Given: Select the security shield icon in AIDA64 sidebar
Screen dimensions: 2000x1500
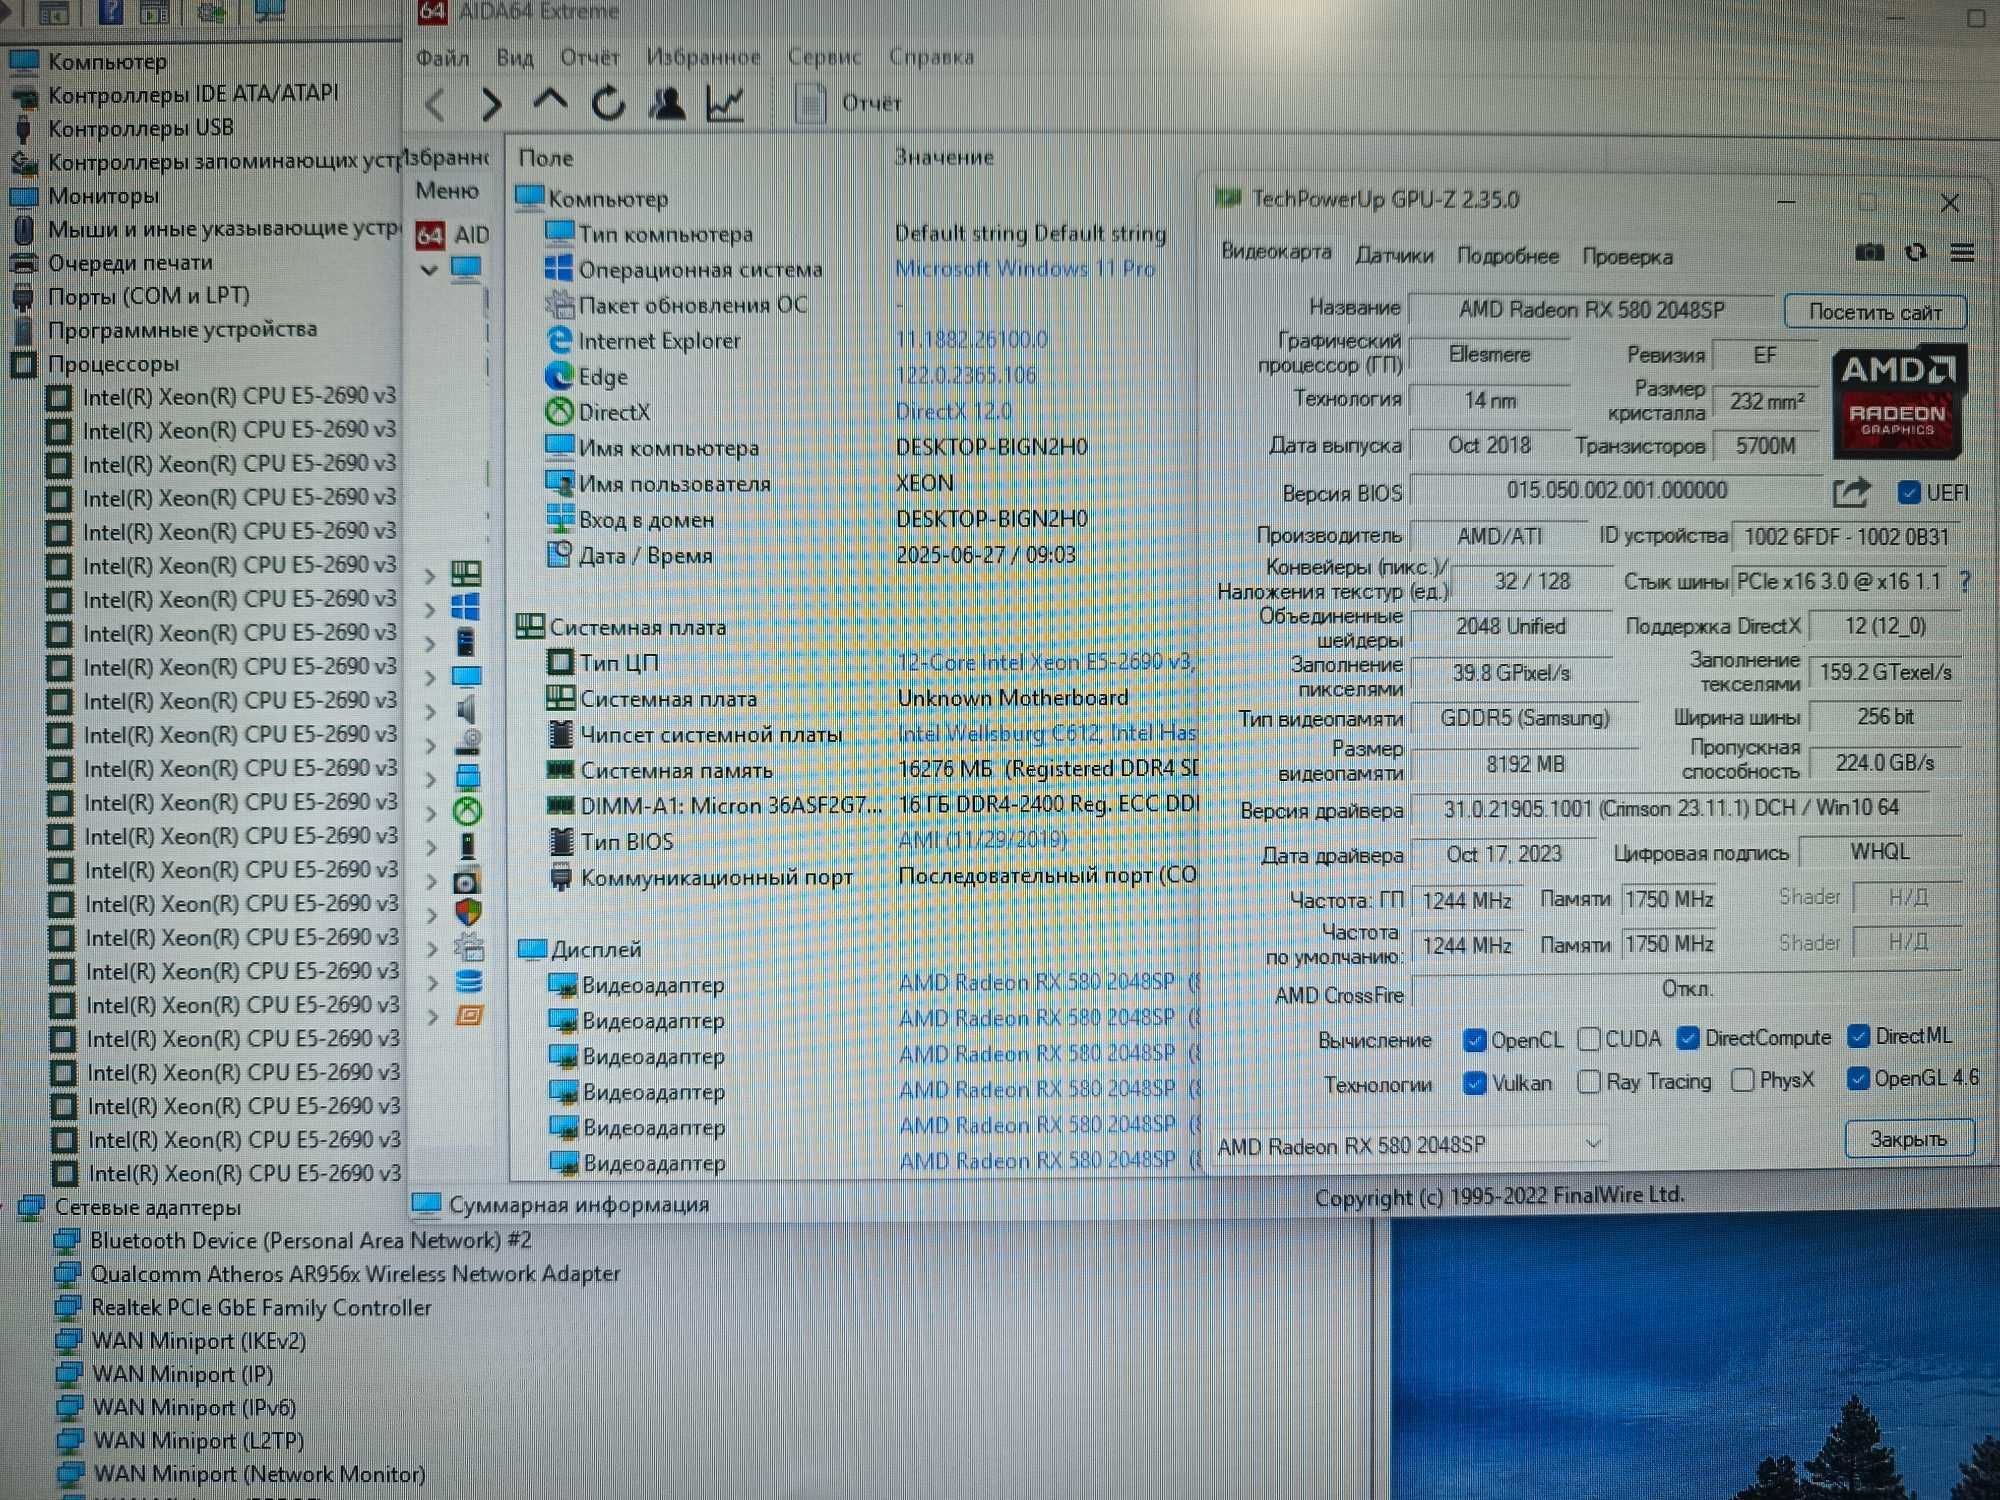Looking at the screenshot, I should click(468, 913).
